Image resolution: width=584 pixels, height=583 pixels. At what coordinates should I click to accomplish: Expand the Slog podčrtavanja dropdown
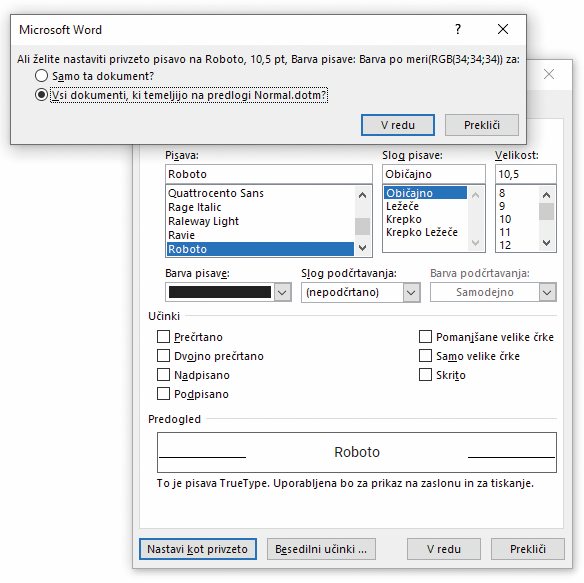(411, 292)
